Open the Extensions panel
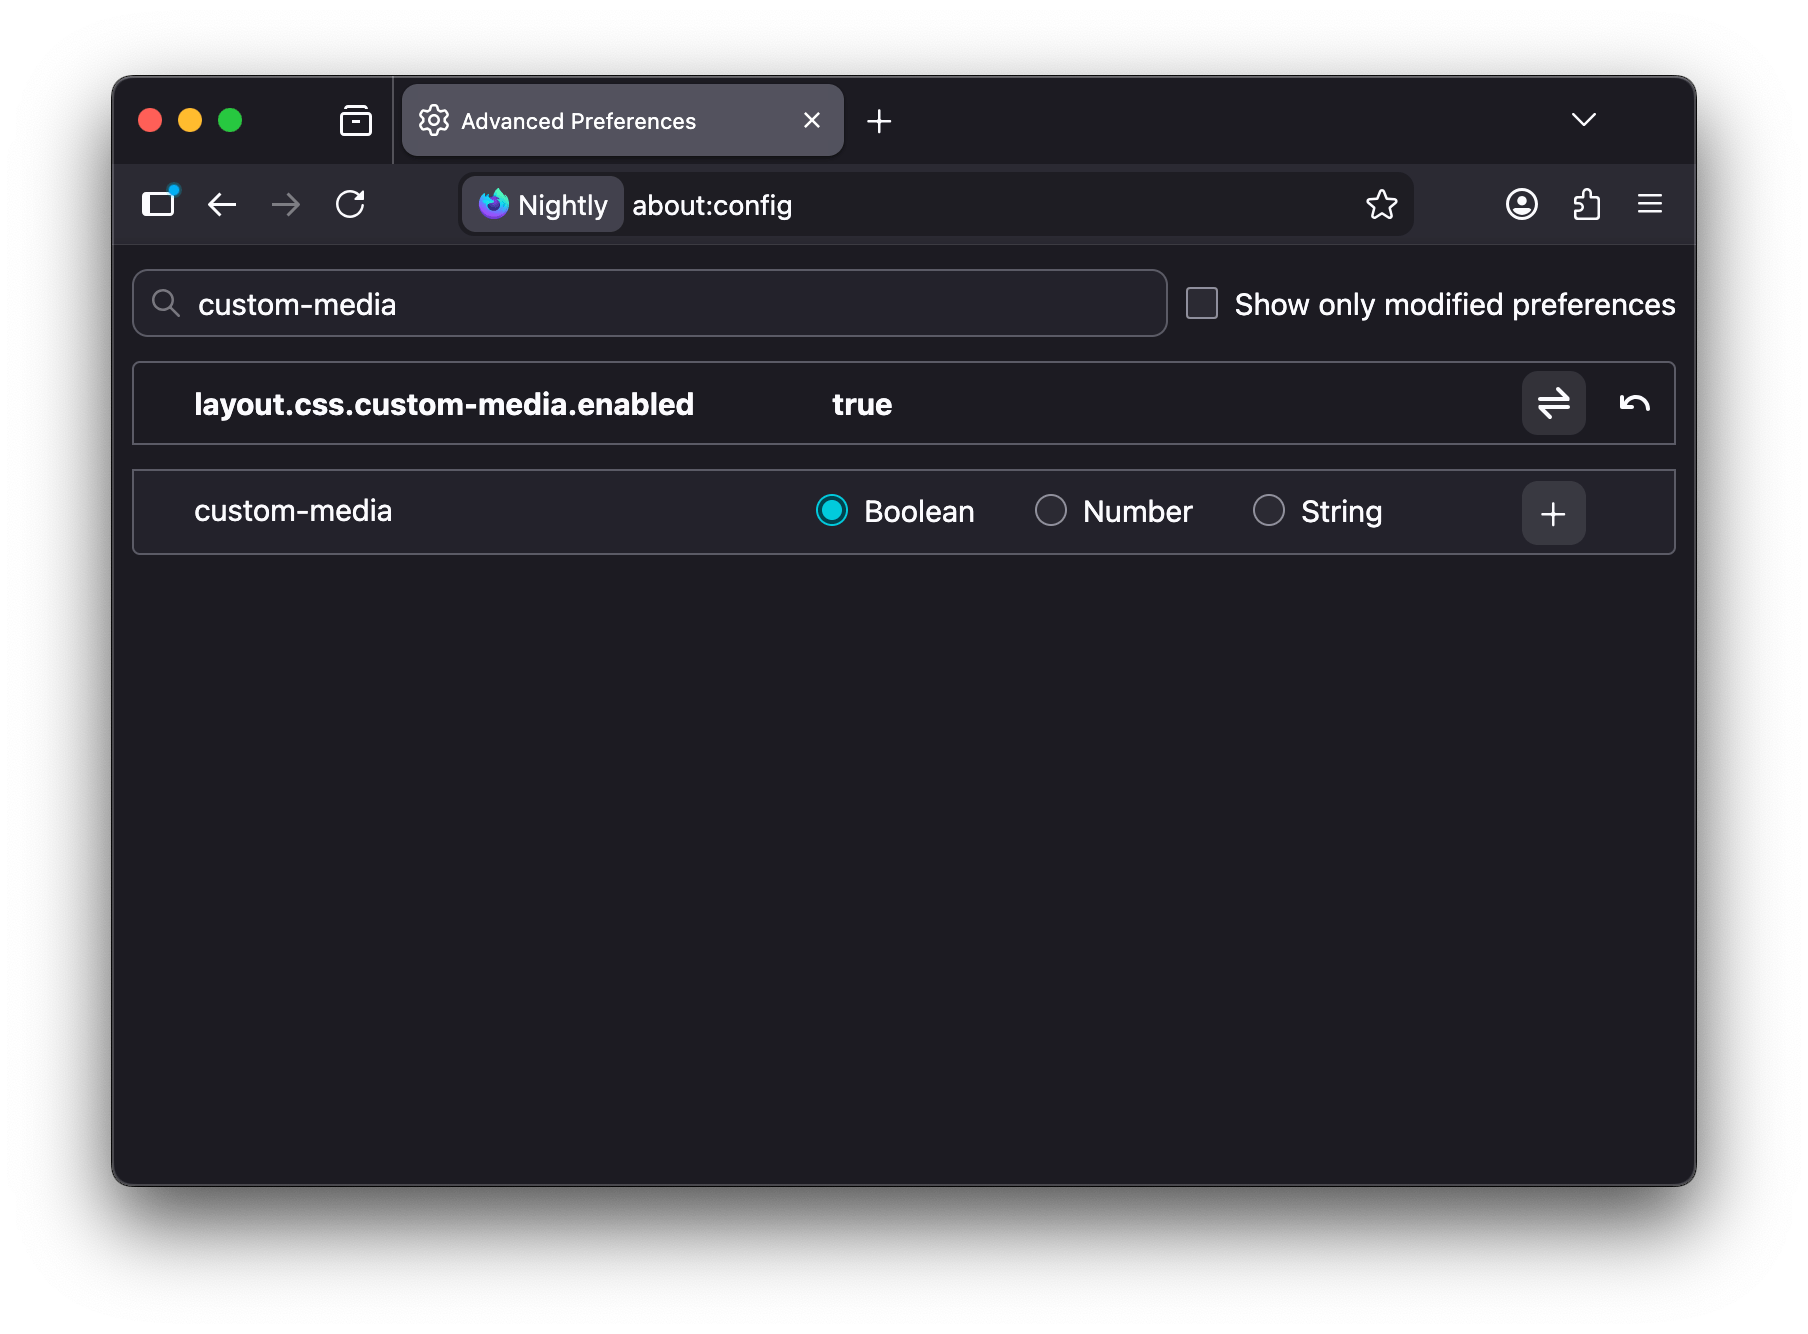Screen dimensions: 1808x1334 1586,205
